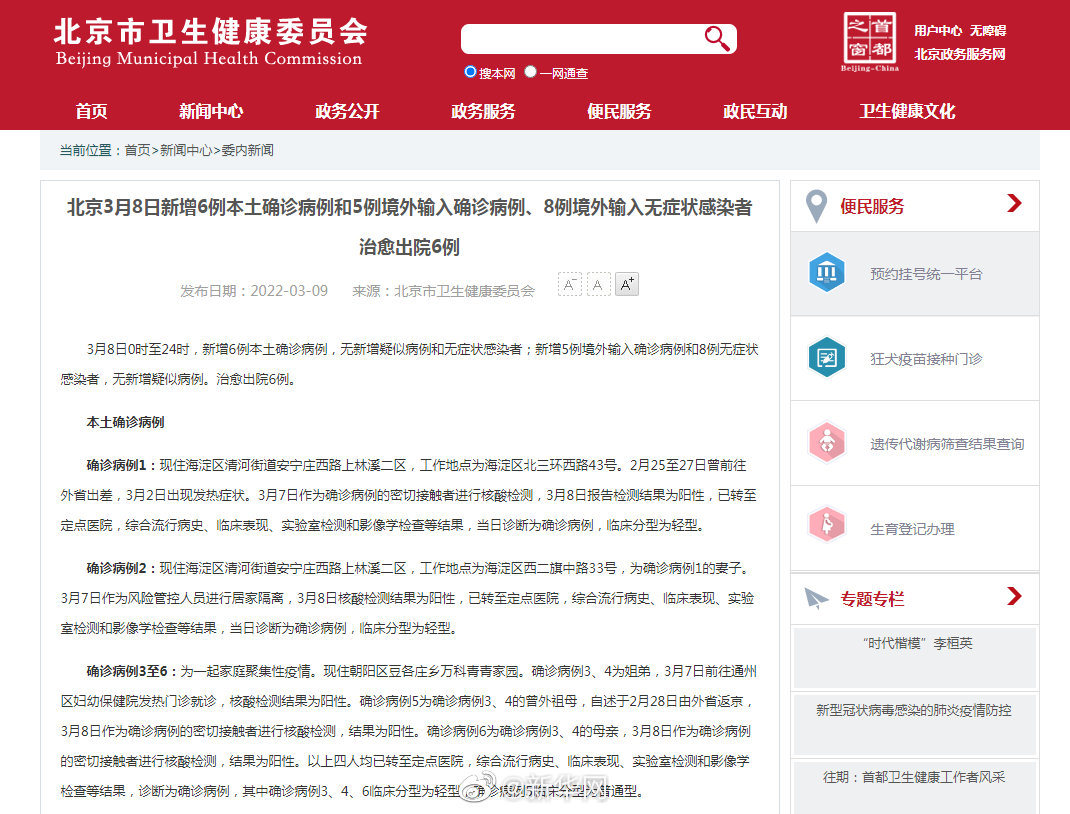Viewport: 1070px width, 814px height.
Task: Click the Beijing-China capital window logo
Action: [869, 41]
